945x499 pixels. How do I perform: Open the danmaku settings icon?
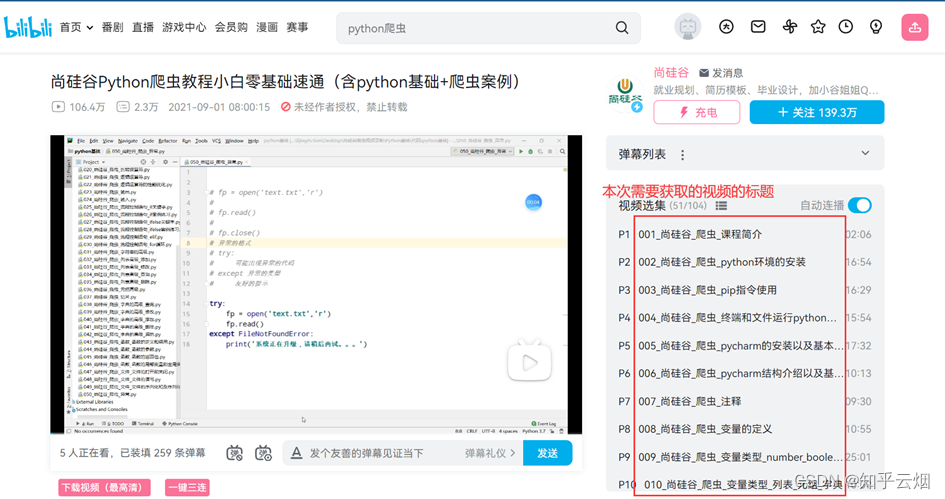click(263, 453)
